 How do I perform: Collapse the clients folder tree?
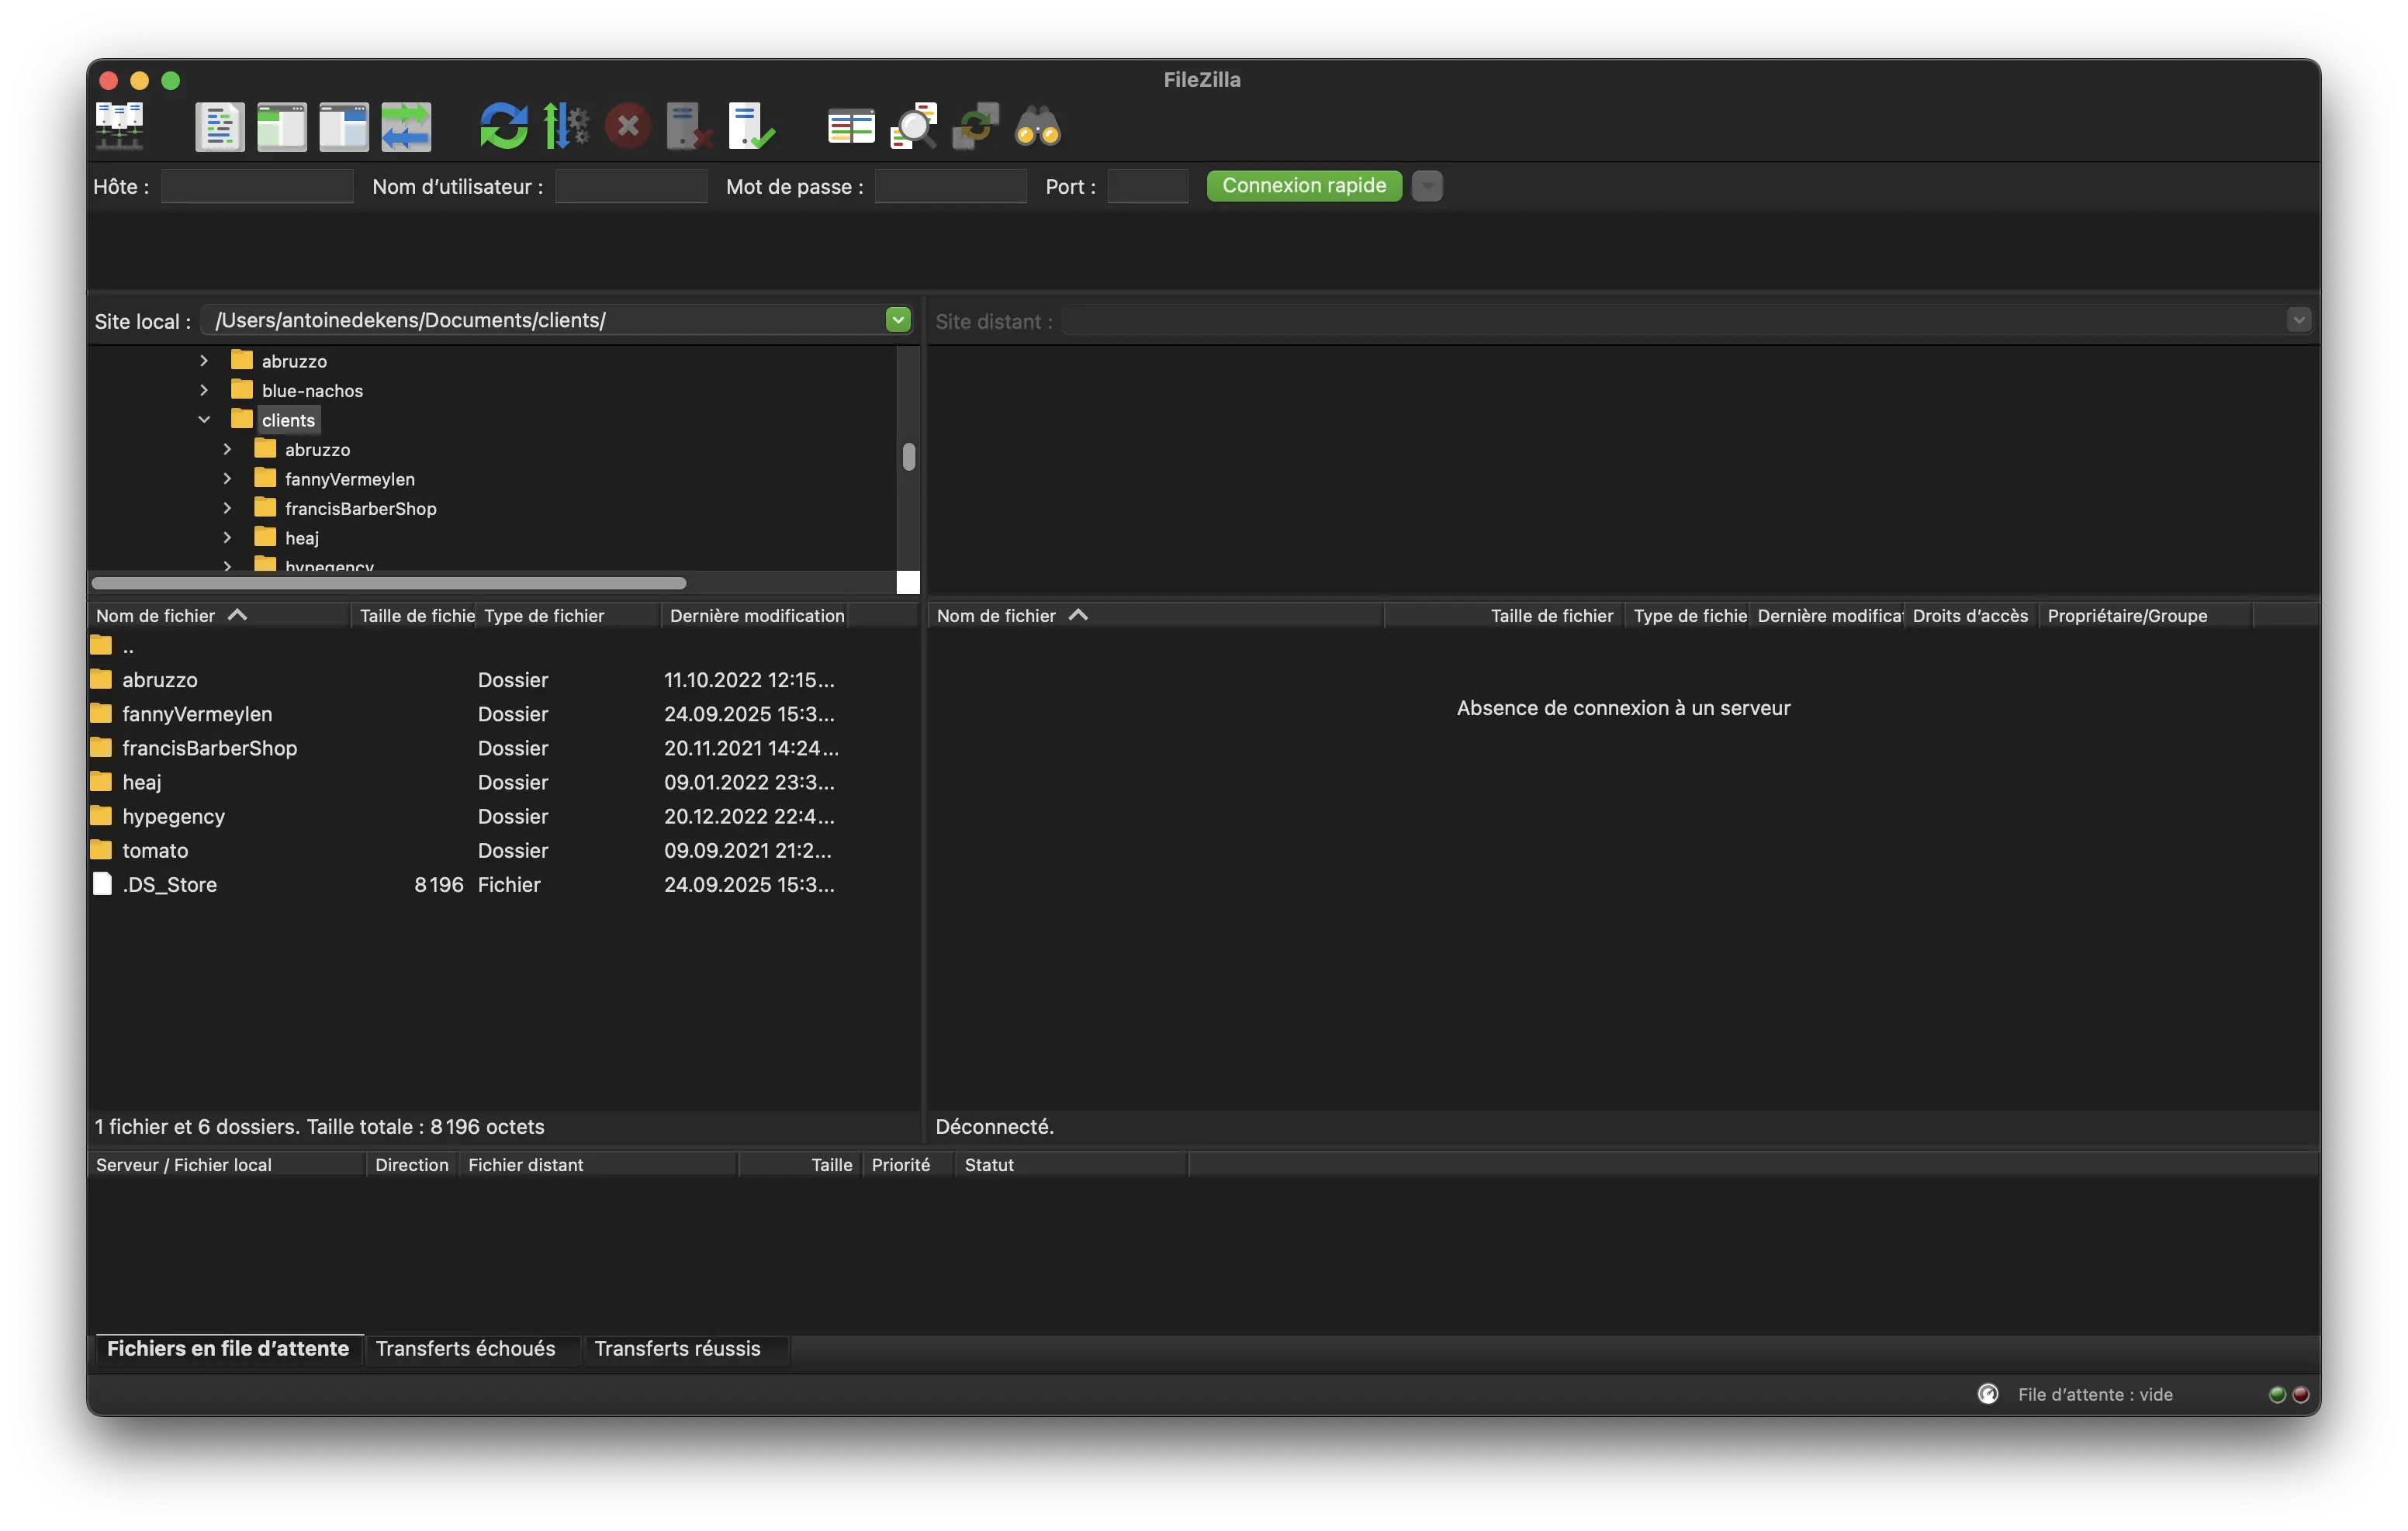pos(204,420)
